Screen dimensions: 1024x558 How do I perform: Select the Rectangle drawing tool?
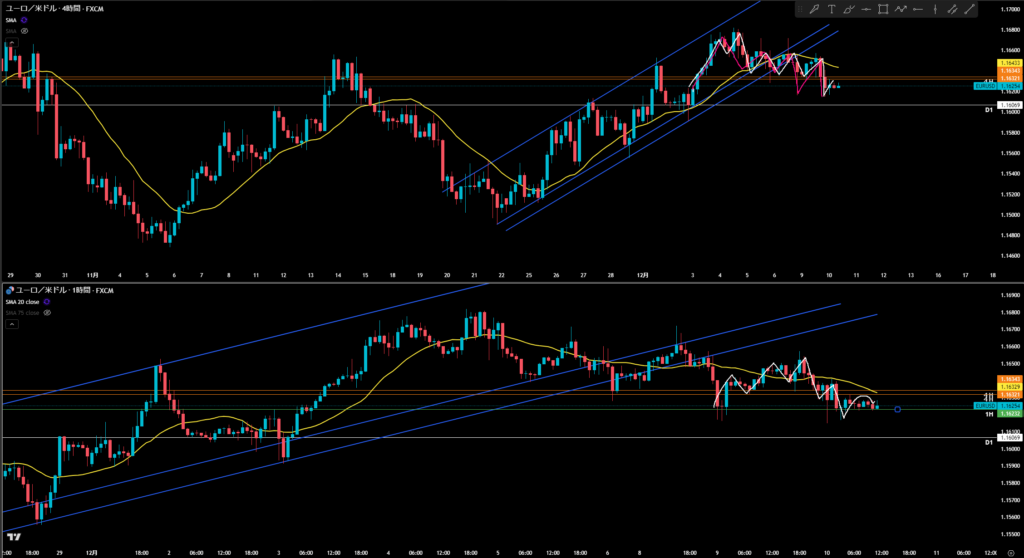tap(883, 10)
